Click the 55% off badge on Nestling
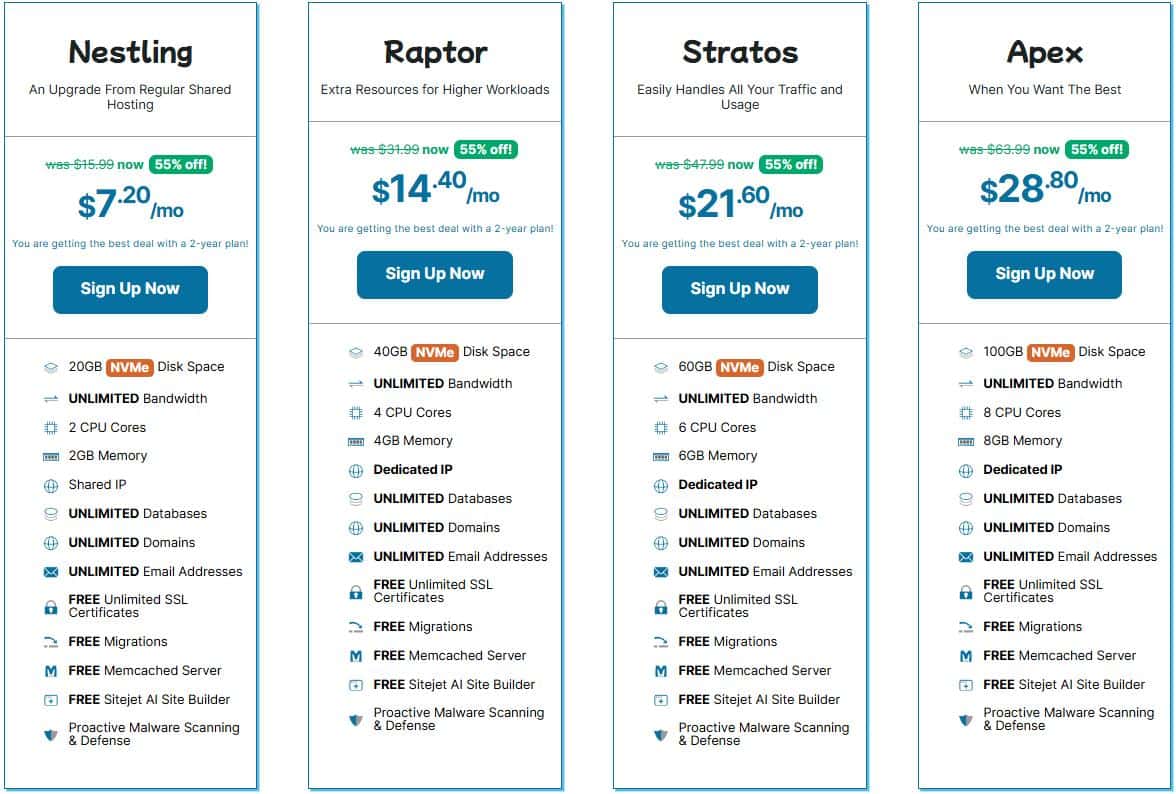The width and height of the screenshot is (1176, 794). pos(181,165)
